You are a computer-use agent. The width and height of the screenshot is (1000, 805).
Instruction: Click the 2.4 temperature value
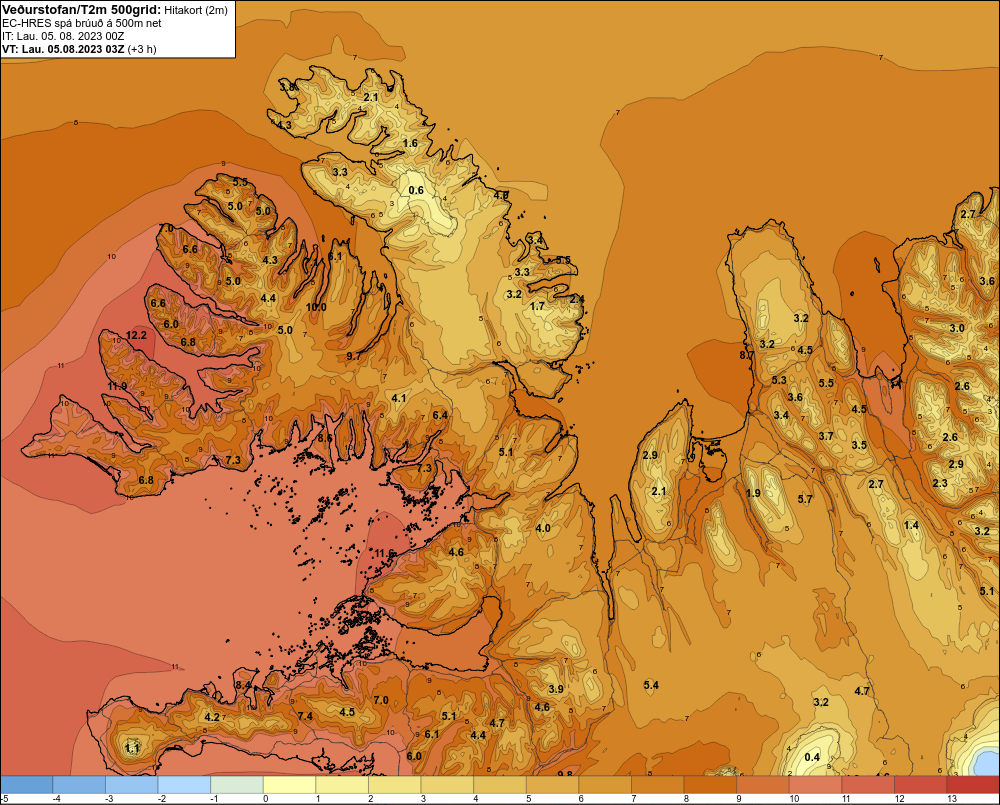[x=577, y=299]
